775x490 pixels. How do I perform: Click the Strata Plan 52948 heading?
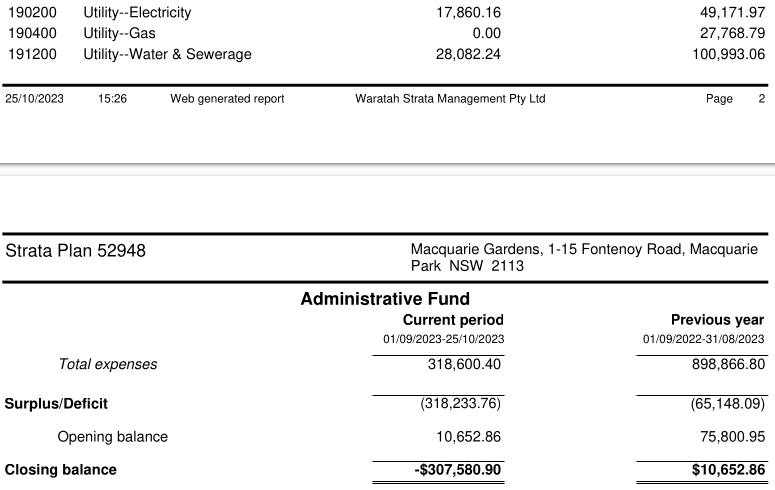[76, 251]
